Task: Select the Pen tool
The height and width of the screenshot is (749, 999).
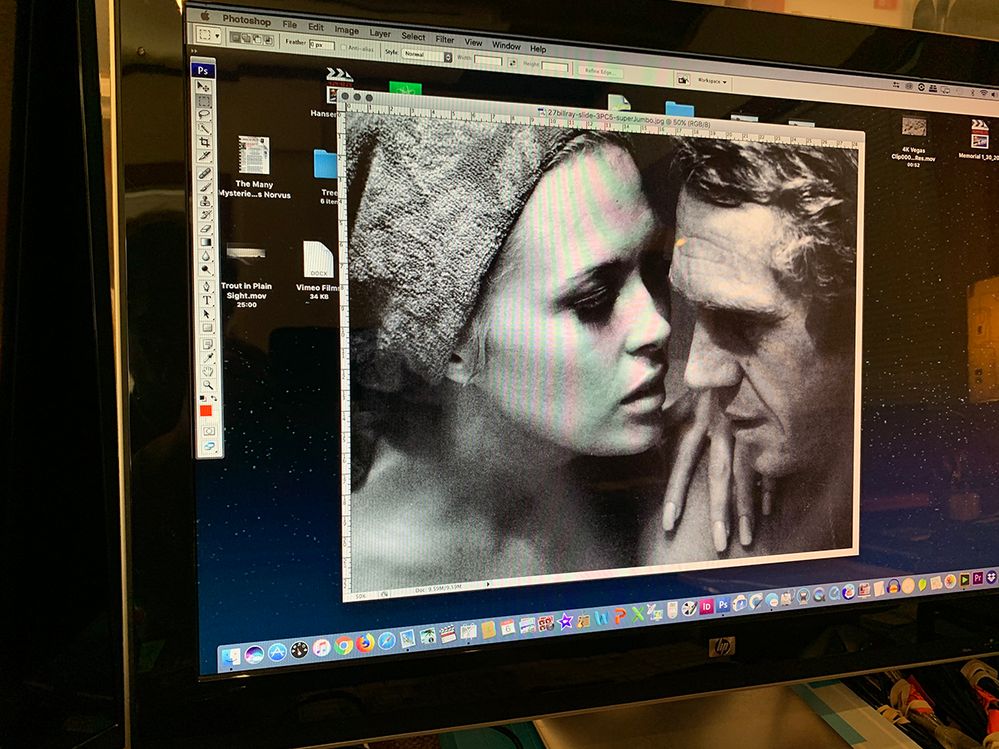Action: [x=206, y=286]
